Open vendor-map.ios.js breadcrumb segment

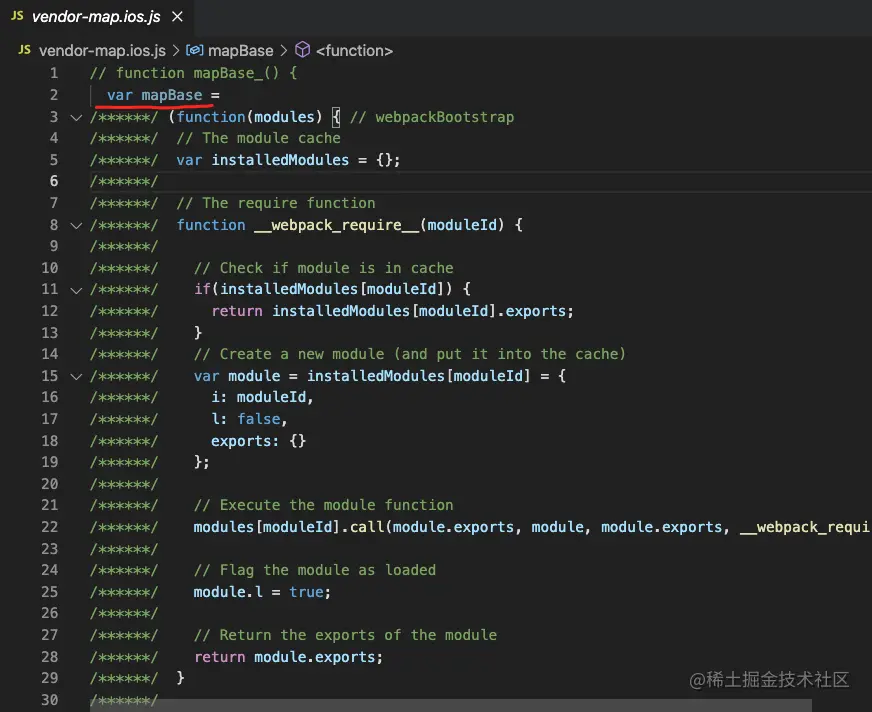tap(102, 51)
